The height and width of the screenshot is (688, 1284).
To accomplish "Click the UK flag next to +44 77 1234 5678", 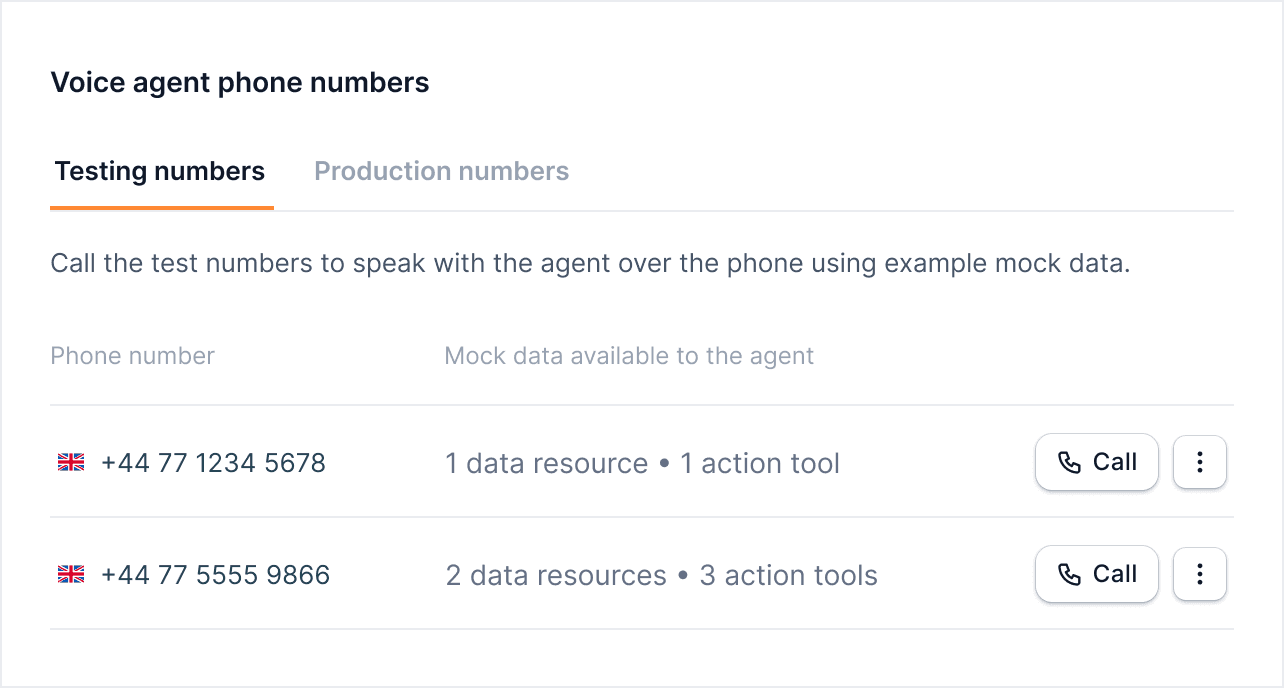I will pyautogui.click(x=72, y=462).
